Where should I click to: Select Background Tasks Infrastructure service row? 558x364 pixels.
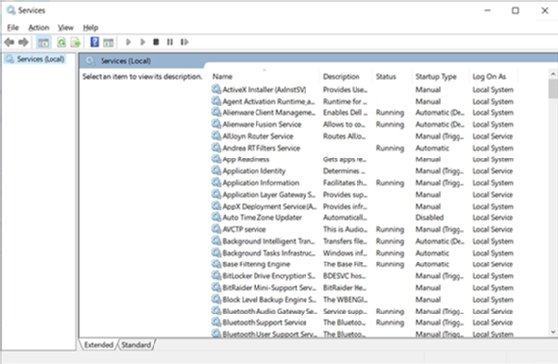click(363, 253)
